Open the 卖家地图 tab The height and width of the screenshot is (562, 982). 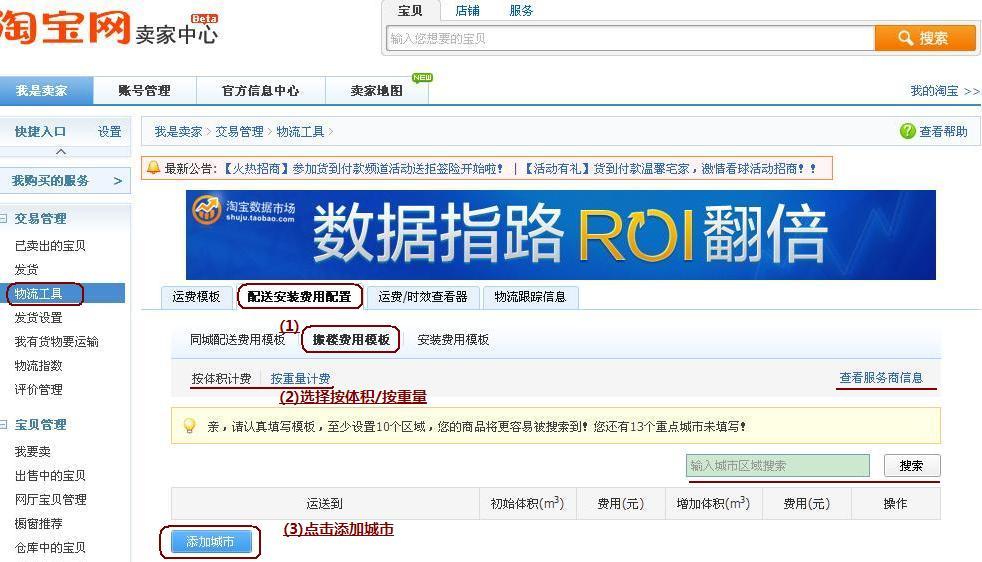point(376,91)
